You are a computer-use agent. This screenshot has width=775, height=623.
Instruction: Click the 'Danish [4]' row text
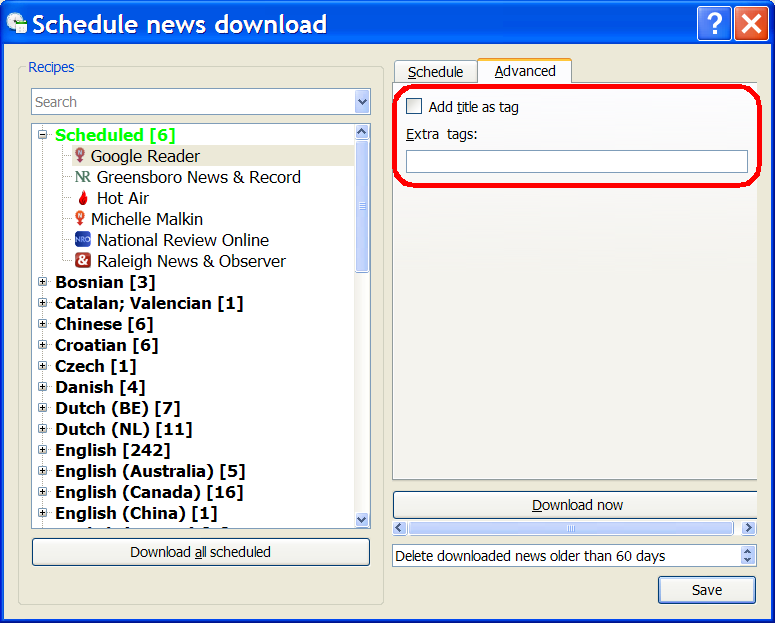(100, 387)
